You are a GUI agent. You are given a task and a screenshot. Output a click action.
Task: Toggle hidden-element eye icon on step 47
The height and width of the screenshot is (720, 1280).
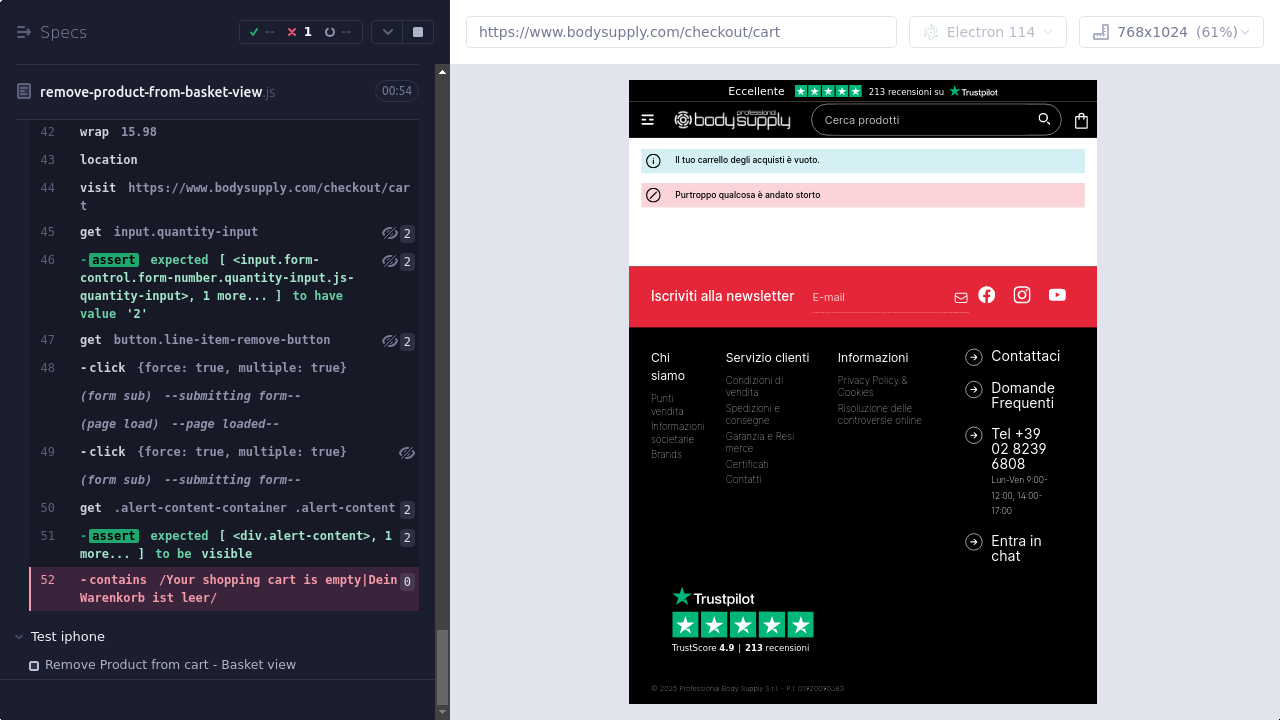pos(390,341)
